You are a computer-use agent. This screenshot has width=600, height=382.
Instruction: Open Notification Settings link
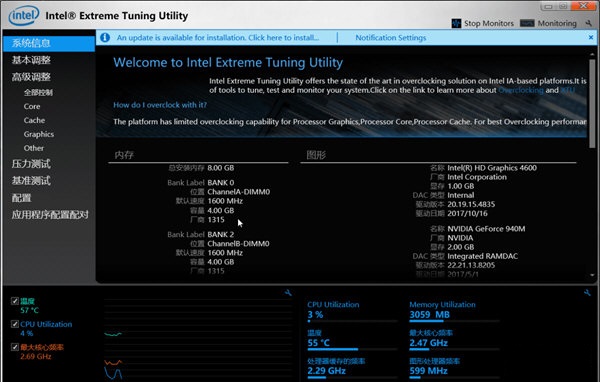391,38
